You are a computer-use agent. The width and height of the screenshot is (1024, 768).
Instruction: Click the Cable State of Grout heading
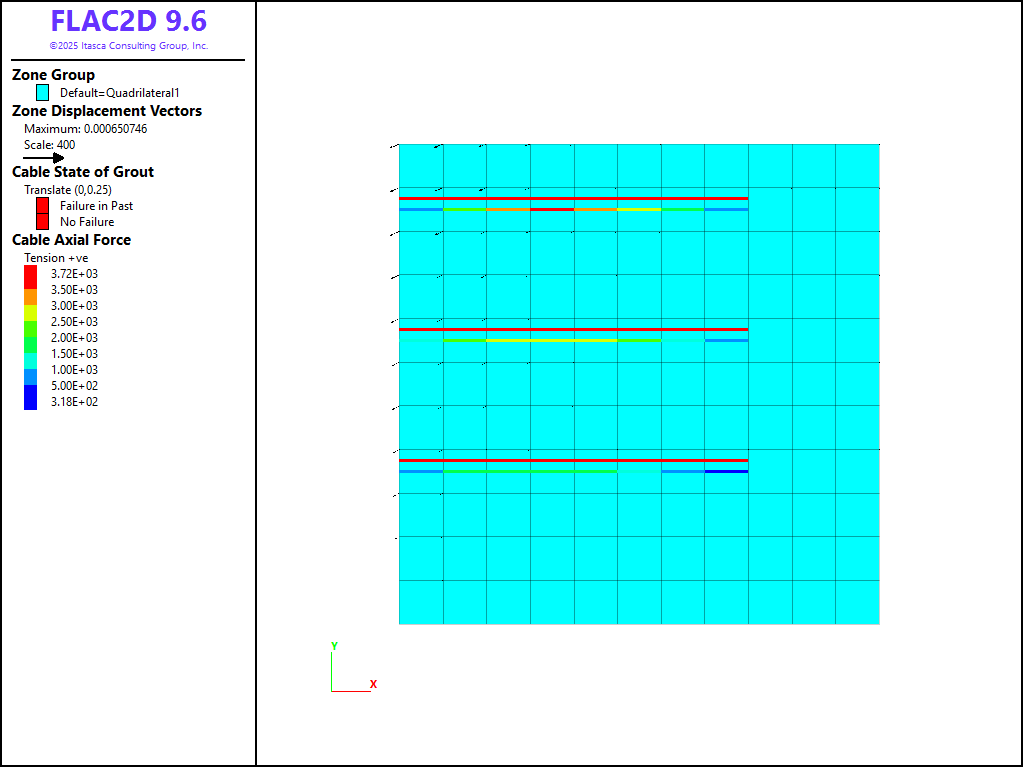82,172
